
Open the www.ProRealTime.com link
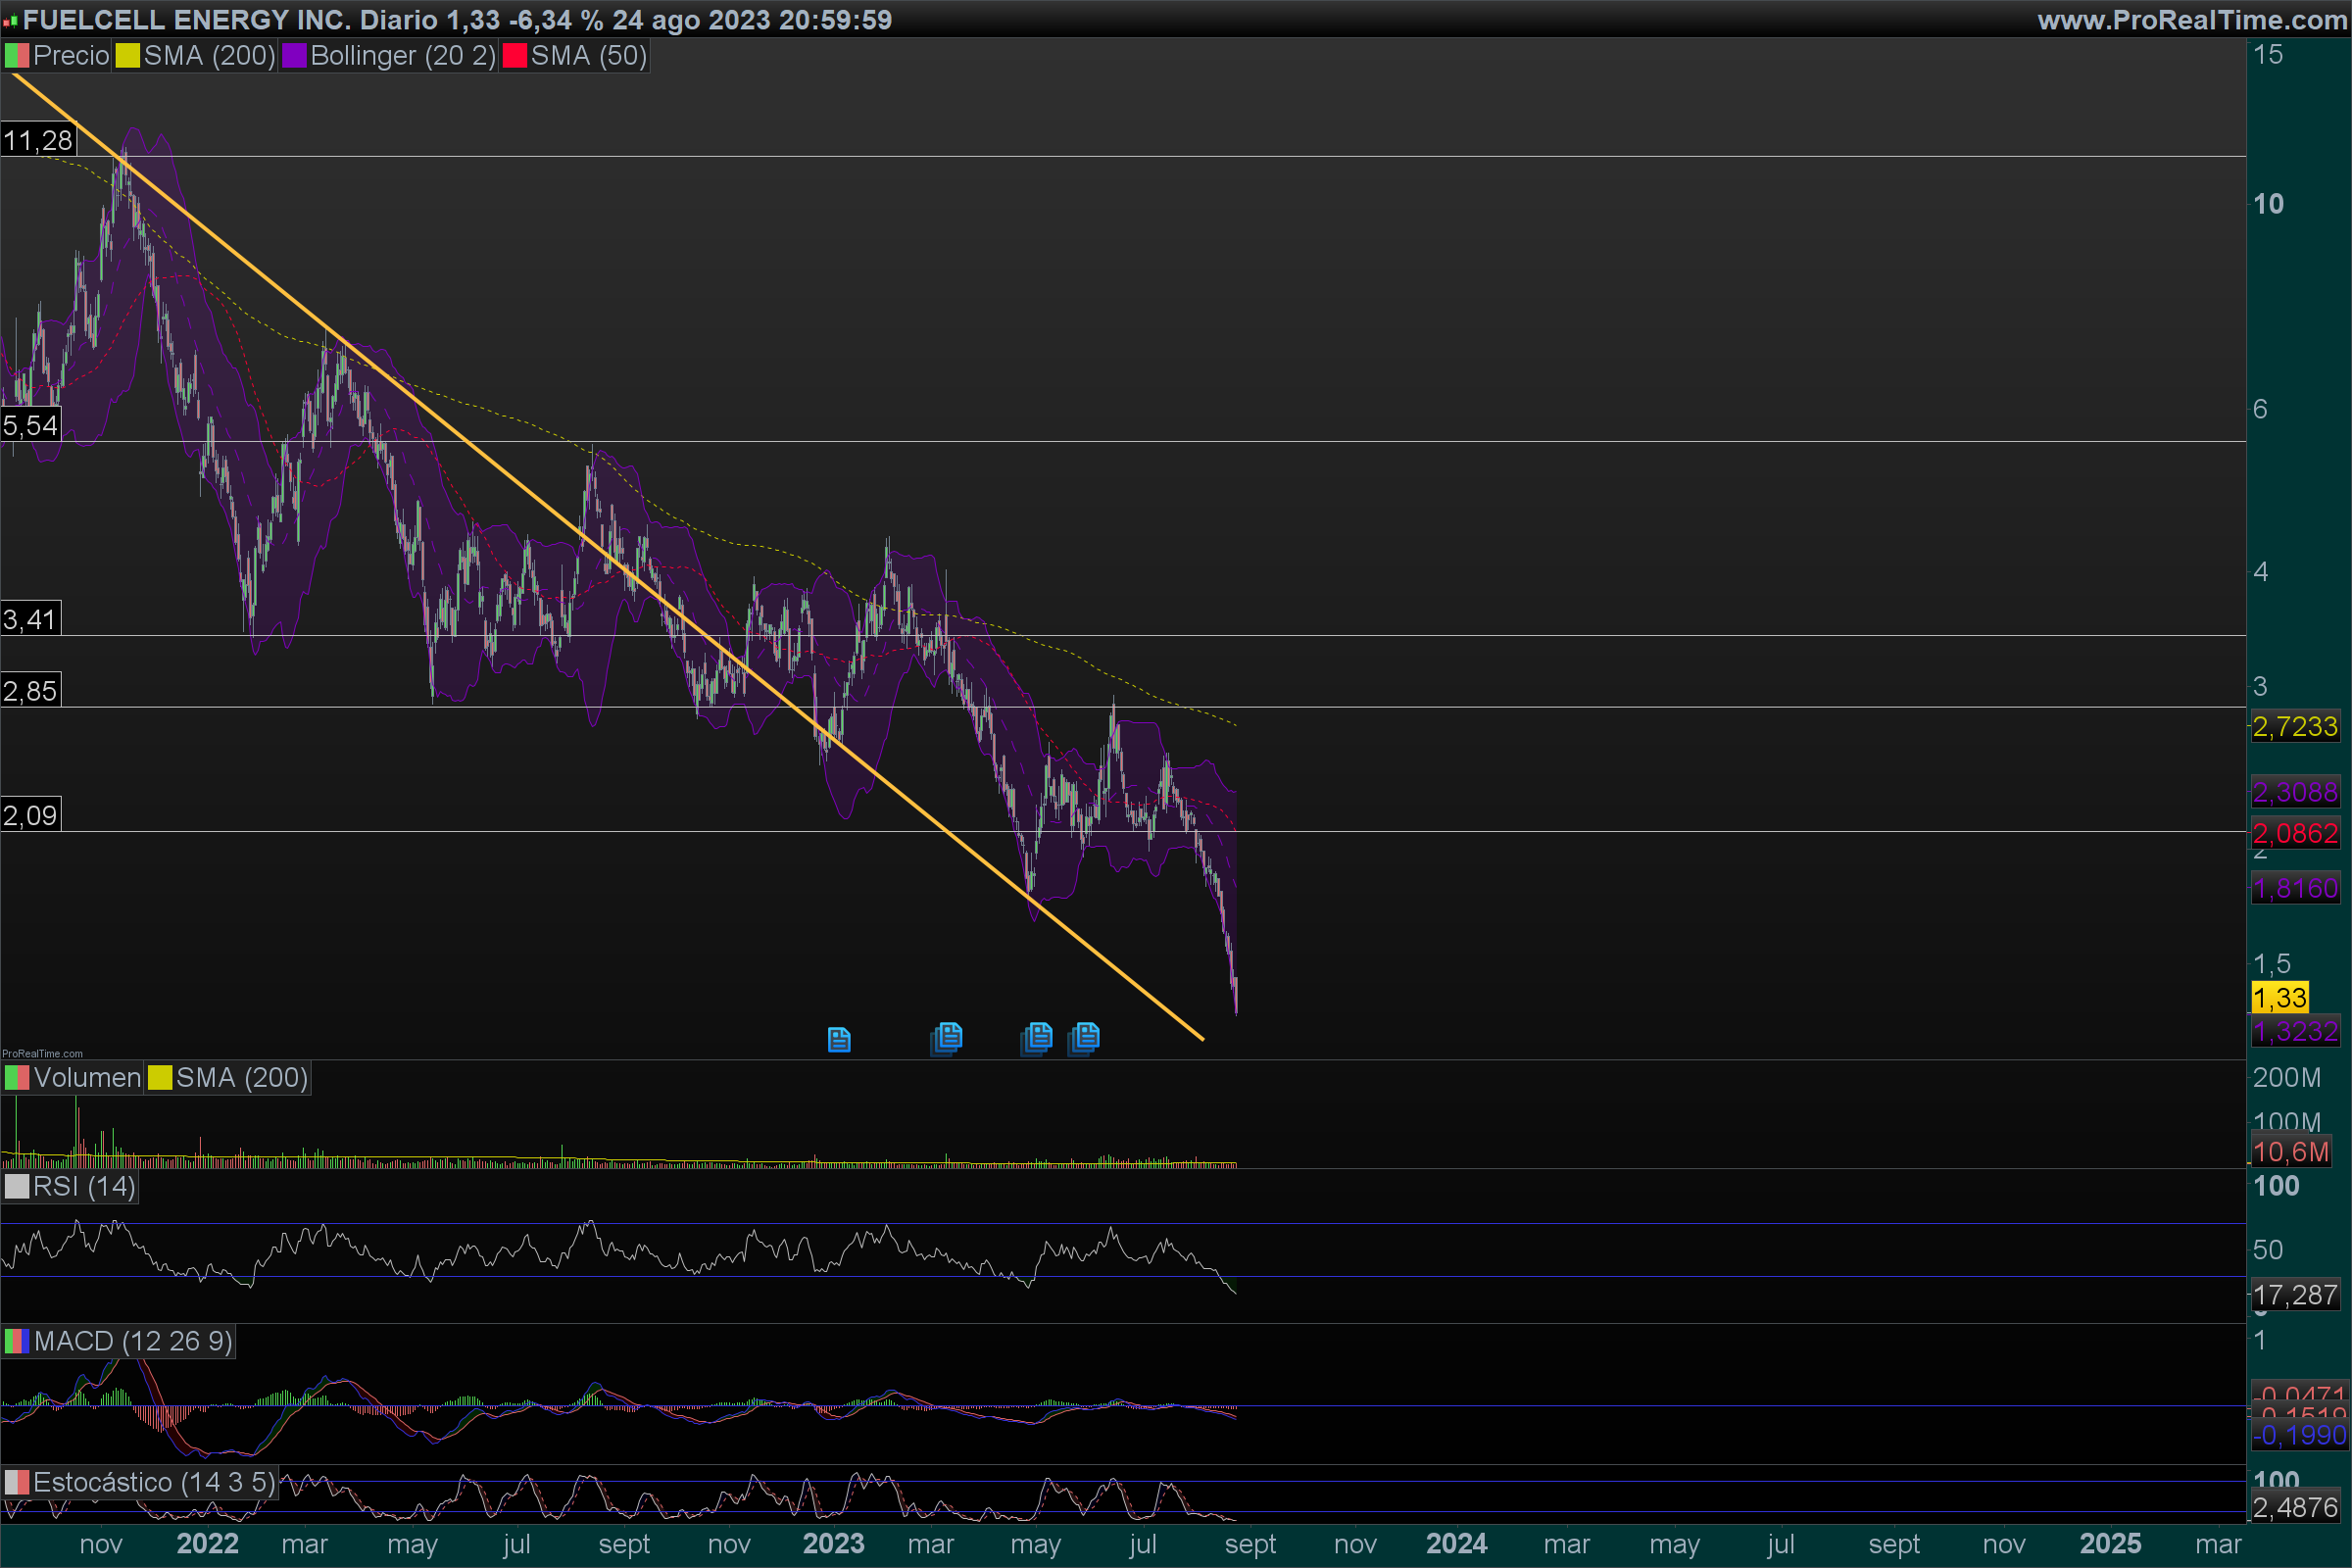click(x=2191, y=19)
